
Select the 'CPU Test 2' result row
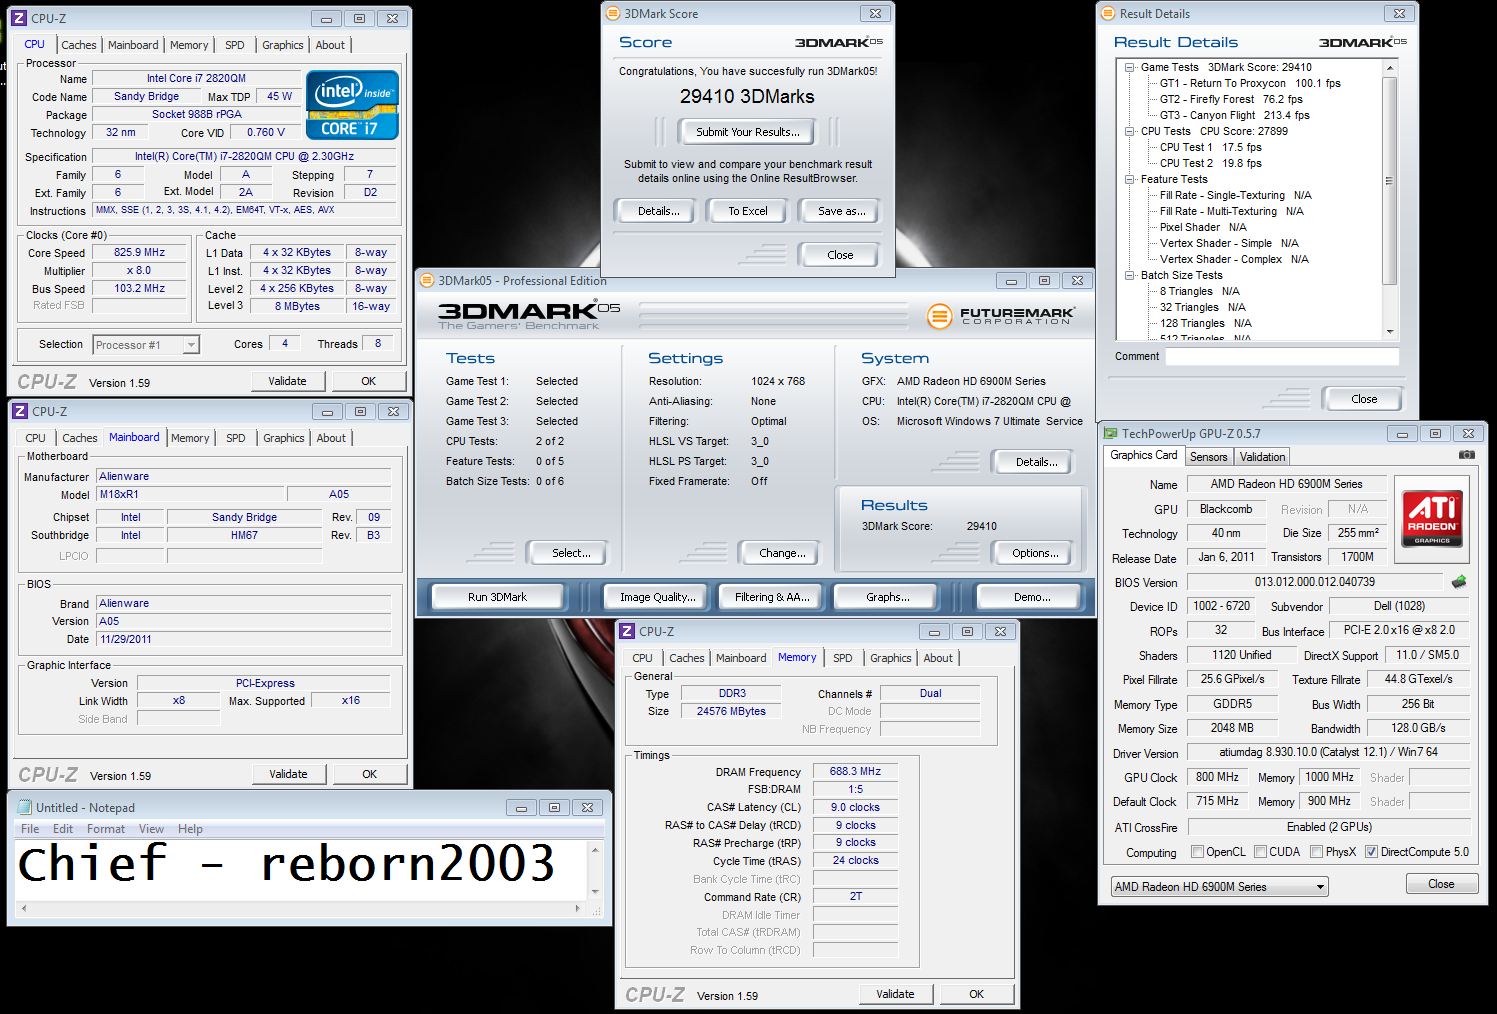click(1210, 164)
